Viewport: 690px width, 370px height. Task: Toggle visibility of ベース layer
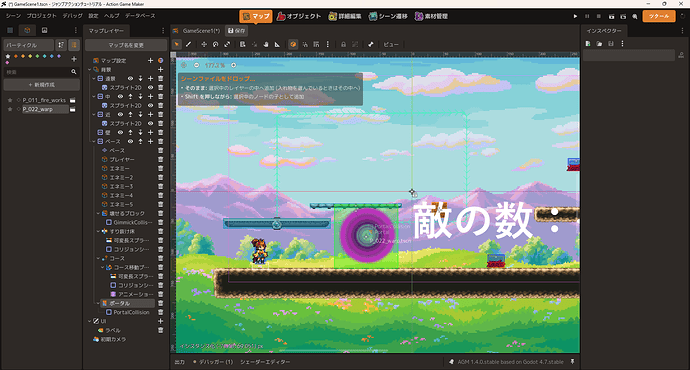[x=130, y=141]
